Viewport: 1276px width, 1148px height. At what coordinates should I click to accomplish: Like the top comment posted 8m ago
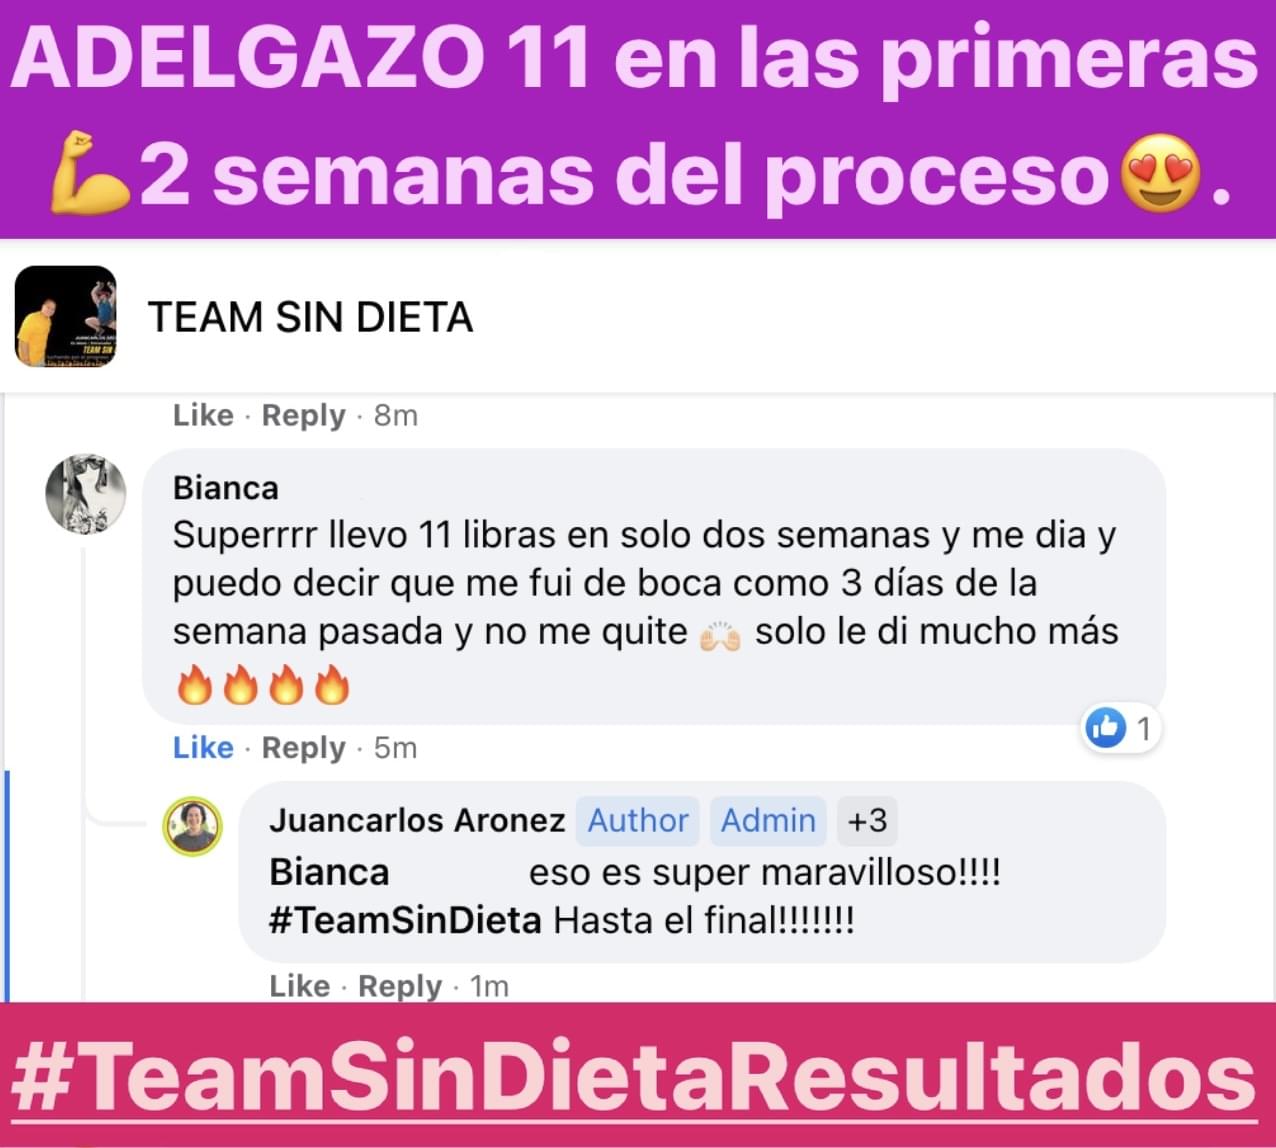[x=203, y=415]
